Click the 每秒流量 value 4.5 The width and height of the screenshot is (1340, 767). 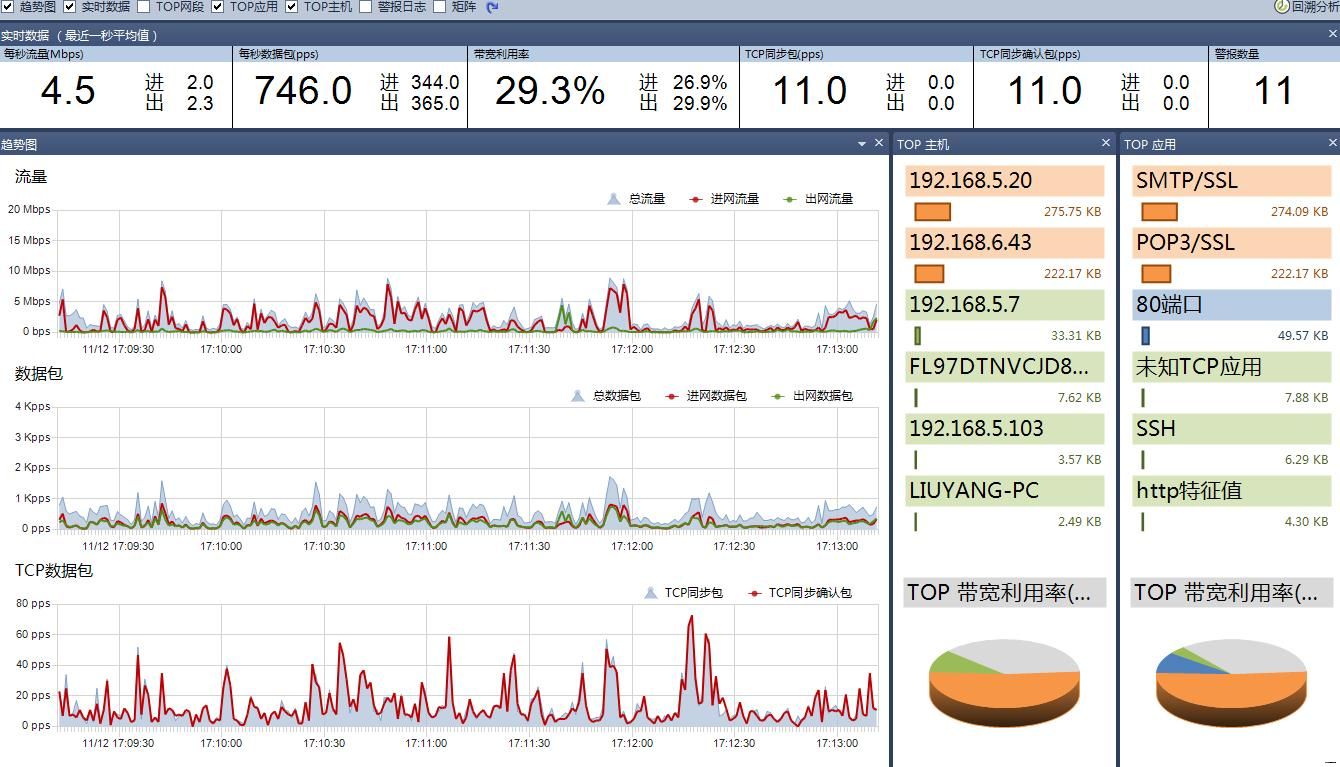tap(68, 91)
